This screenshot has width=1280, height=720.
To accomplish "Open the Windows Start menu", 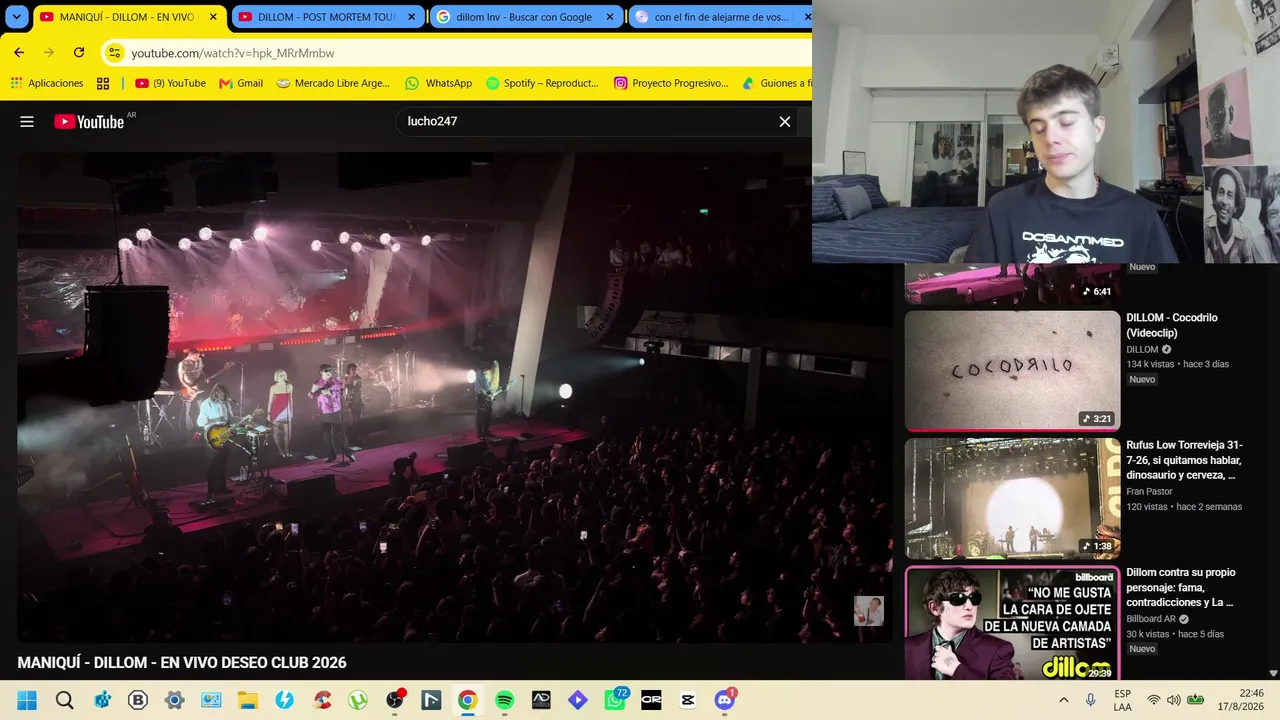I will 27,700.
